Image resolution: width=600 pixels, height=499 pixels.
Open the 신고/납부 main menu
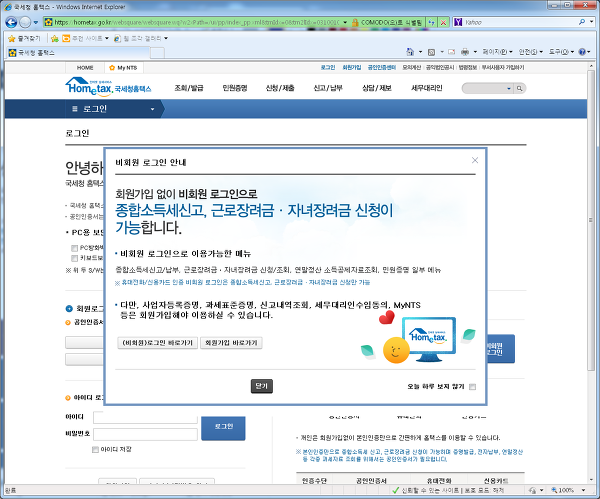point(328,88)
